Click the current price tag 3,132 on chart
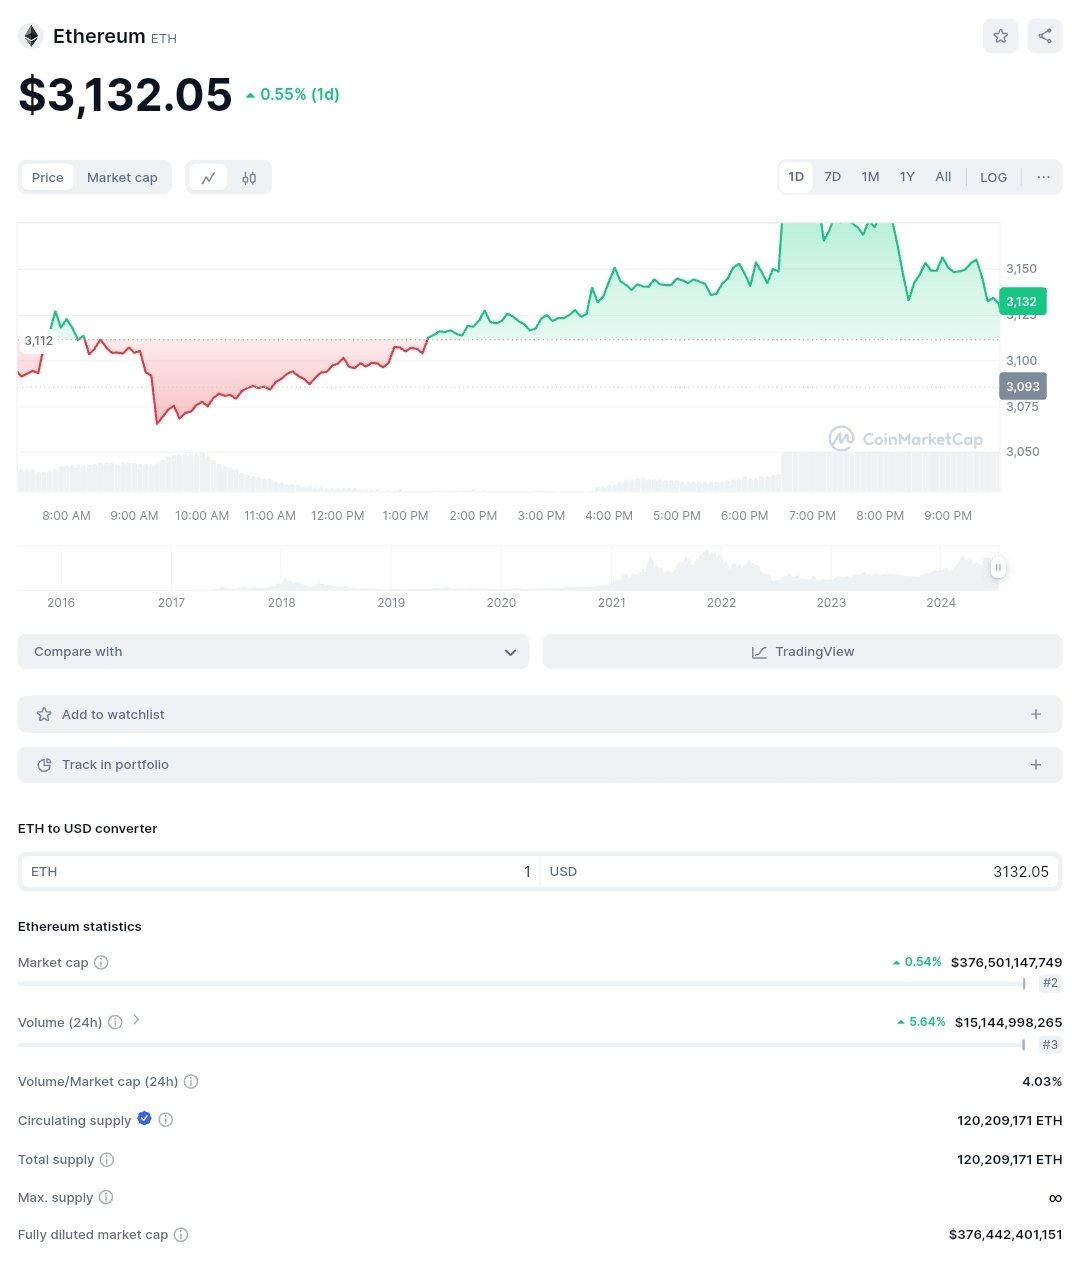The height and width of the screenshot is (1276, 1080). pos(1022,301)
